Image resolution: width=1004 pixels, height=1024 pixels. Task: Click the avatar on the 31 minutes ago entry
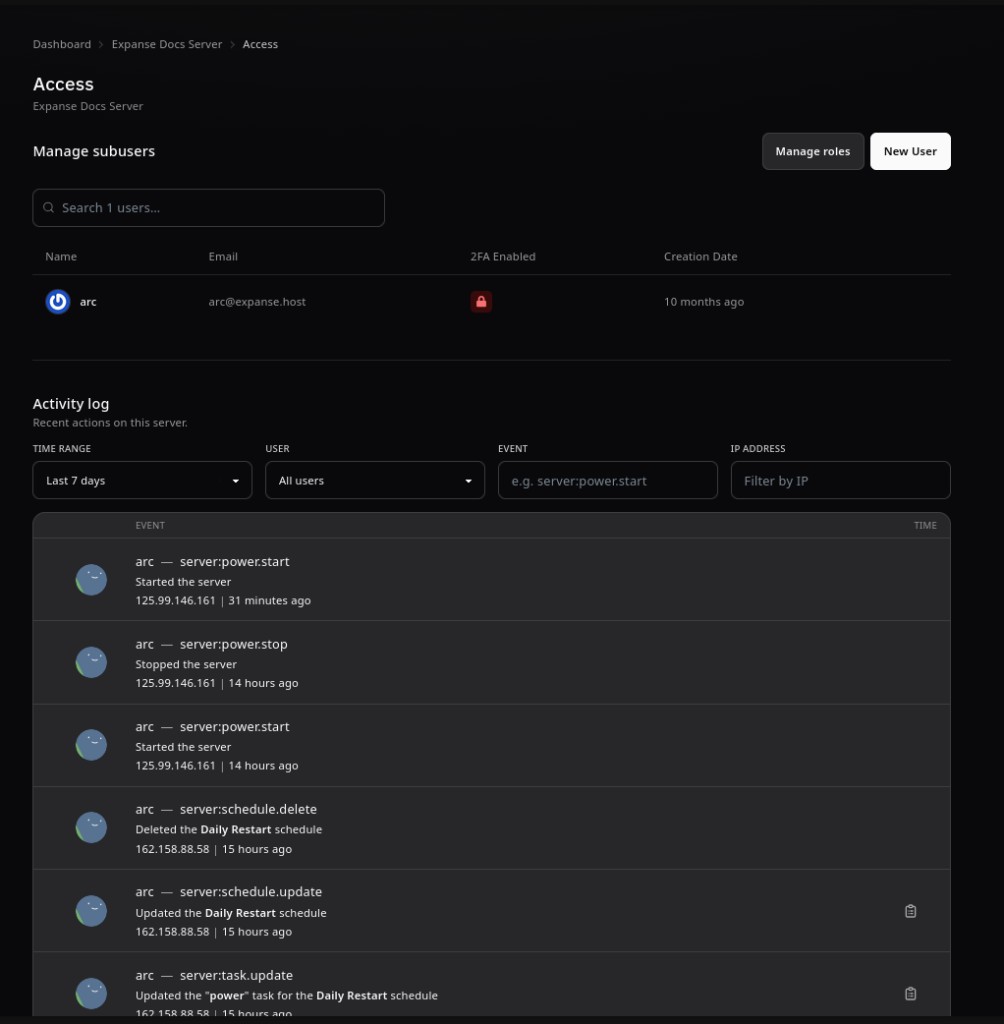[91, 580]
